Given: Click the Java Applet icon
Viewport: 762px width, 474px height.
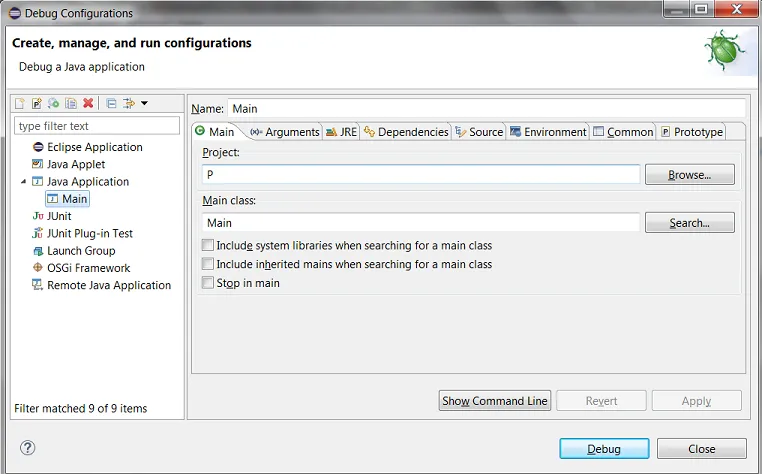Looking at the screenshot, I should (x=37, y=164).
